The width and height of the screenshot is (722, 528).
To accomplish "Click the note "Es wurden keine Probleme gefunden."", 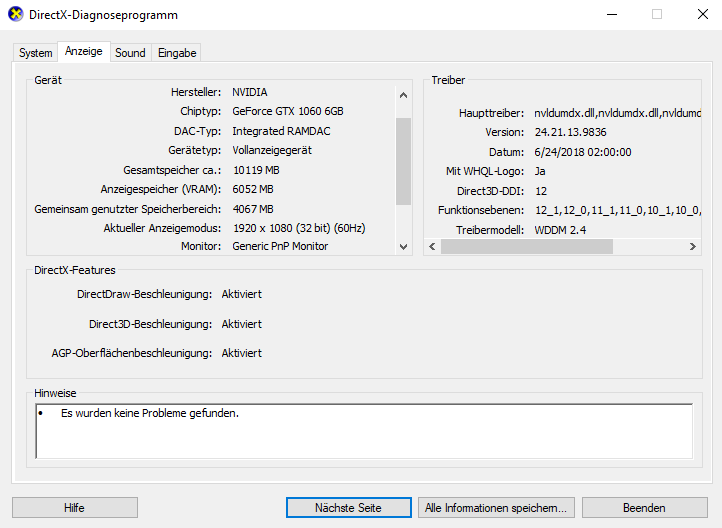I will point(150,413).
